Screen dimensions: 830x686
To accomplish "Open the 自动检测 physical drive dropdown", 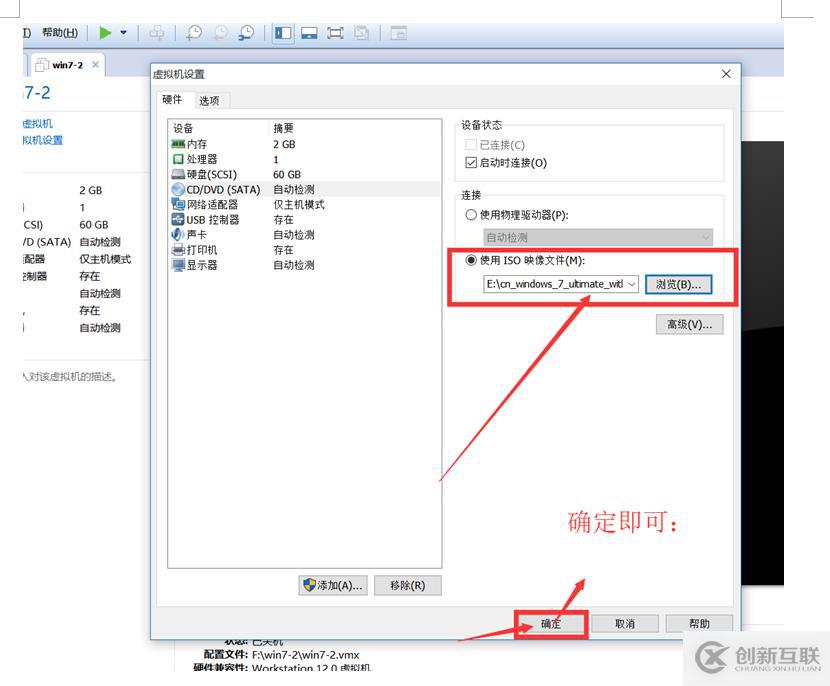I will click(x=598, y=237).
